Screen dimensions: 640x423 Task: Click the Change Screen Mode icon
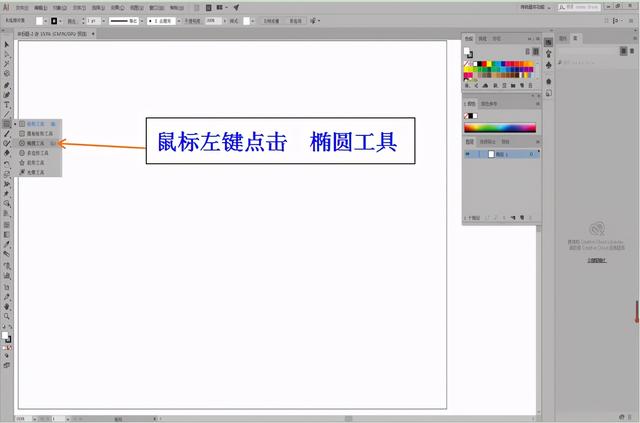[7, 365]
